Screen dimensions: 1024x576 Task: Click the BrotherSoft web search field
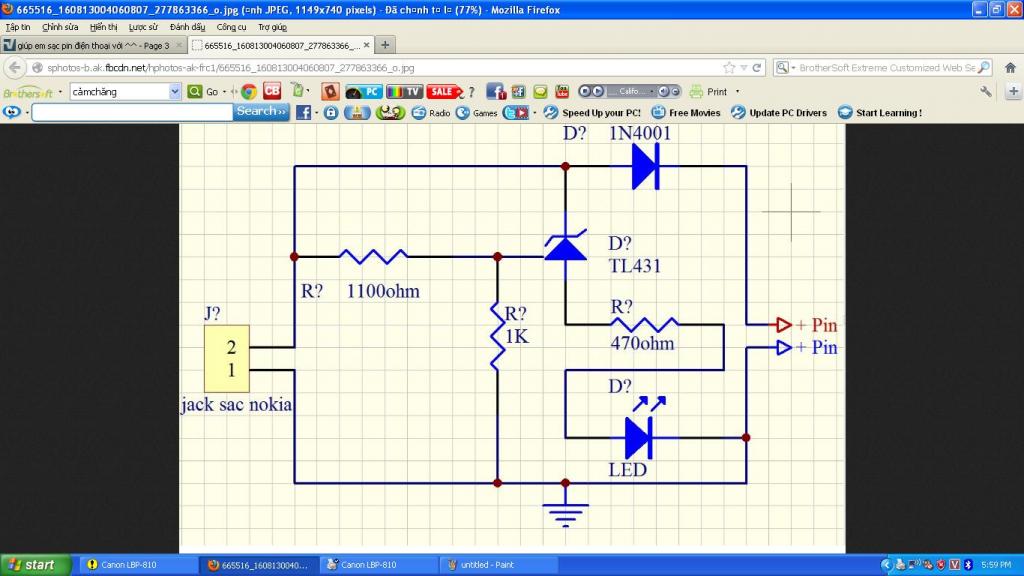887,67
